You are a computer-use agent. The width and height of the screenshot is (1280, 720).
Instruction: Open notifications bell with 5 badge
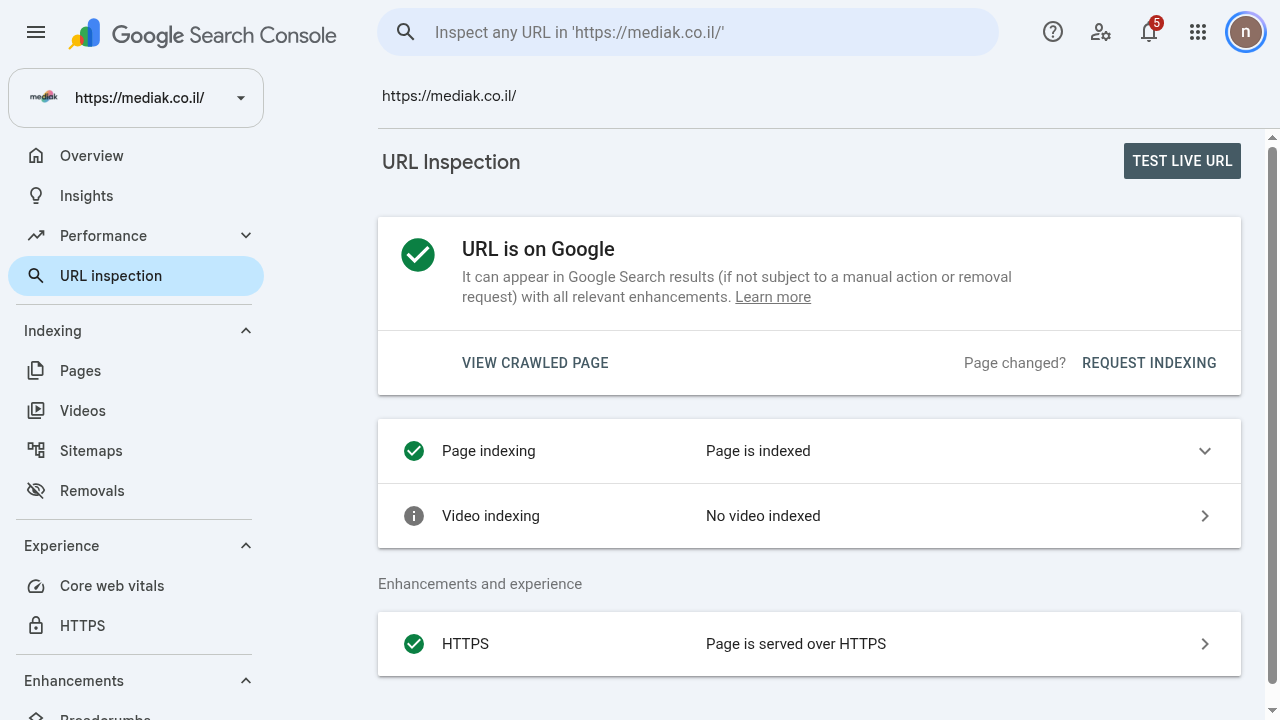[1150, 32]
